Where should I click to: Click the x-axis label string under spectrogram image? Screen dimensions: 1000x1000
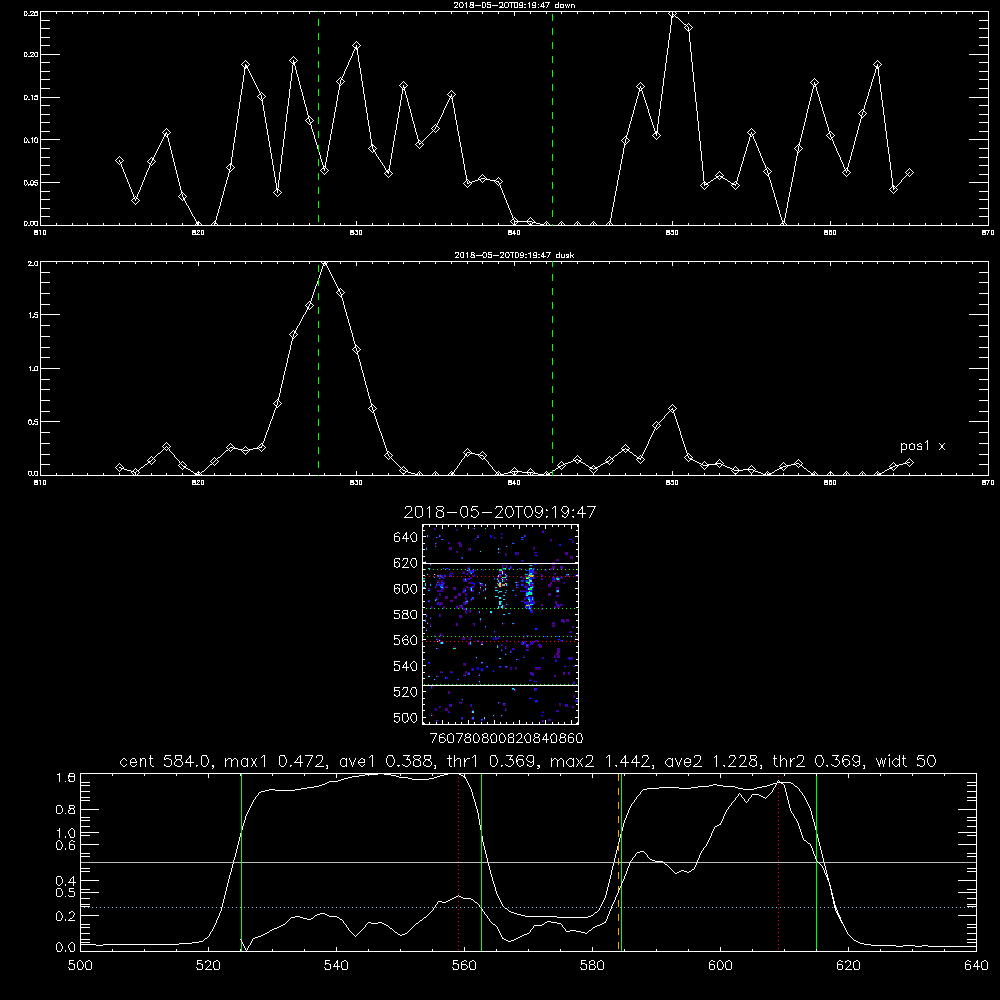click(506, 738)
